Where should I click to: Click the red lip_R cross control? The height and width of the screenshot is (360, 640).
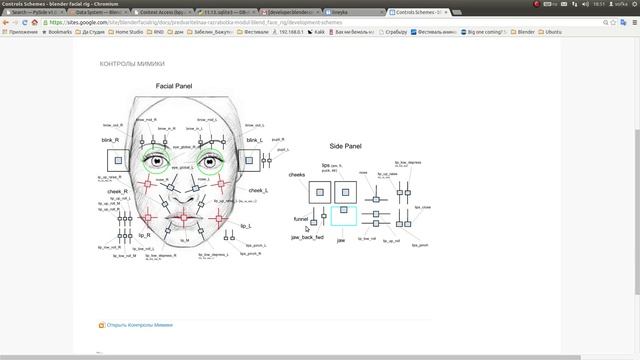pos(148,218)
